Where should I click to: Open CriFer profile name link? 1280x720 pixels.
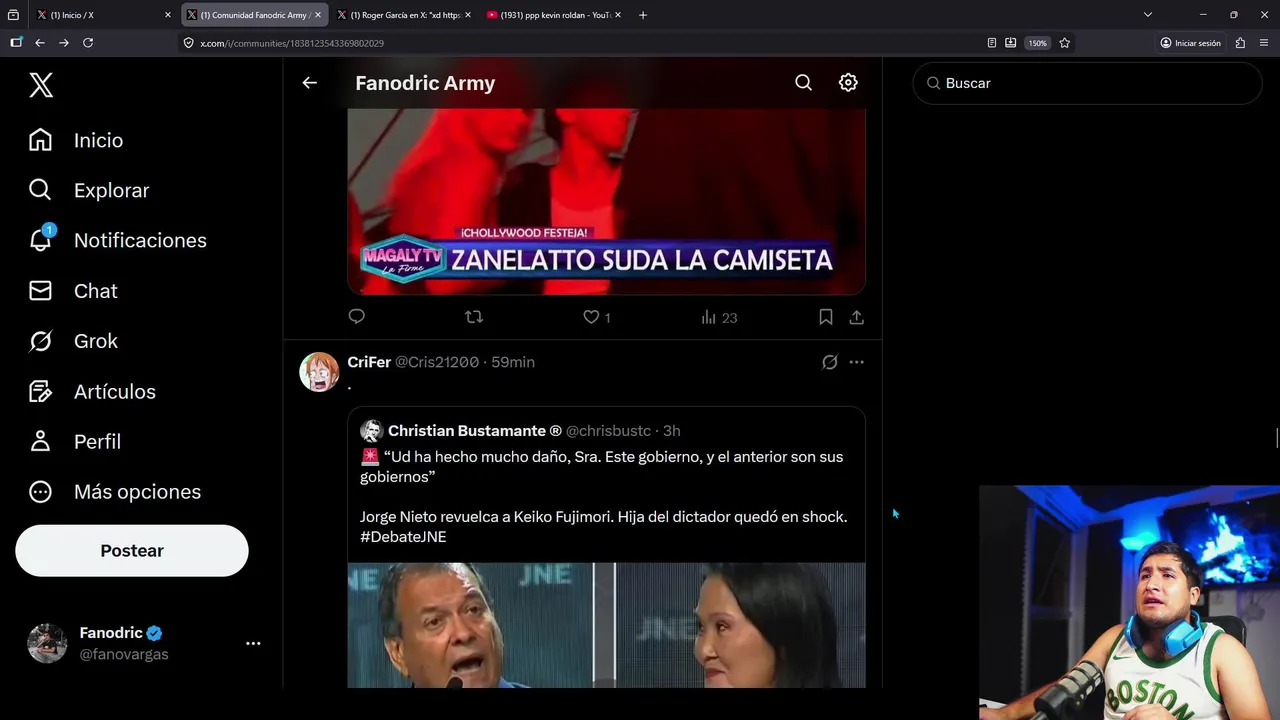point(369,362)
